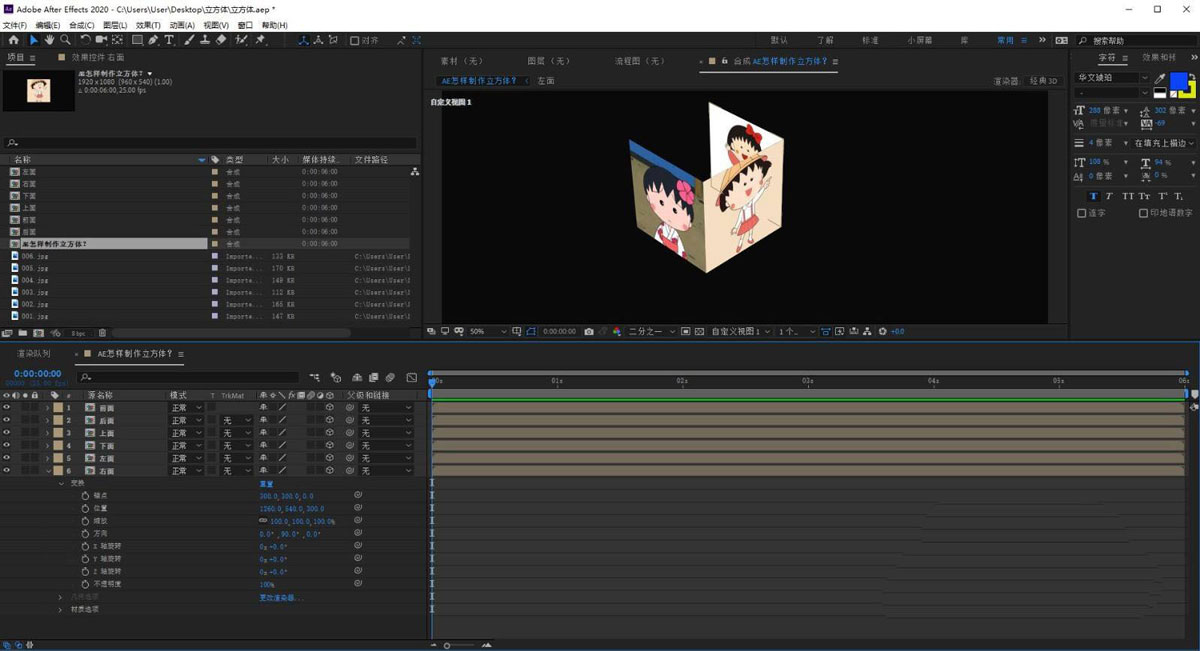Viewport: 1200px width, 651px height.
Task: Open the 帮助(H) menu
Action: coord(274,25)
